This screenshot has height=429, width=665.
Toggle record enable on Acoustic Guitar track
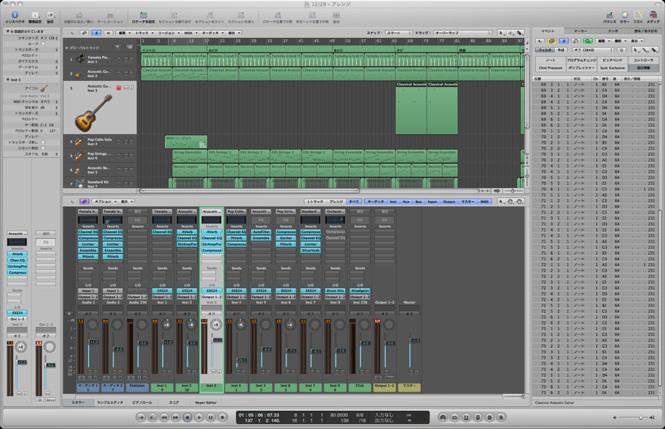[x=118, y=89]
